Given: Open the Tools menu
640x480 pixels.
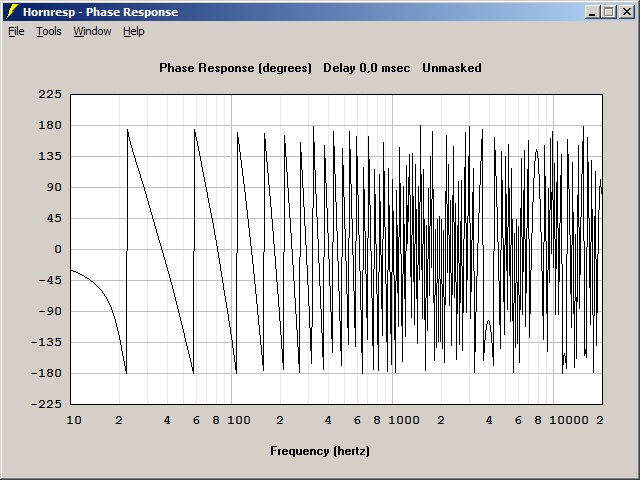Looking at the screenshot, I should click(49, 31).
